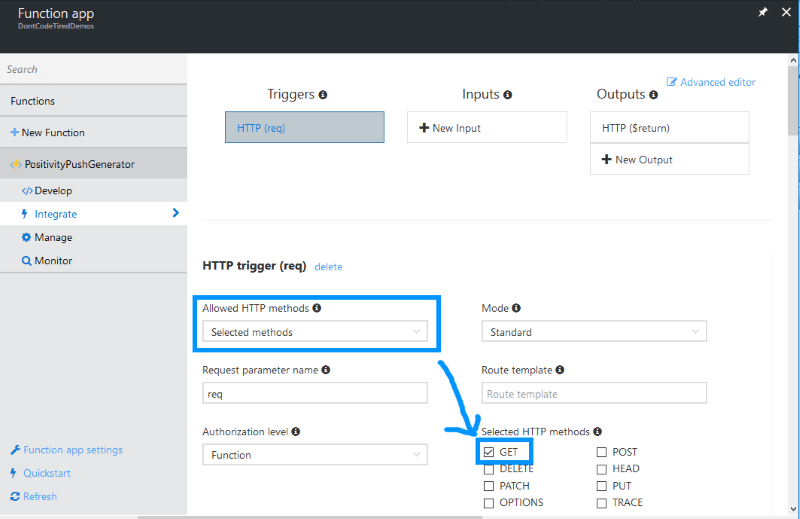
Task: Select the HTTP ($return) output
Action: (x=670, y=128)
